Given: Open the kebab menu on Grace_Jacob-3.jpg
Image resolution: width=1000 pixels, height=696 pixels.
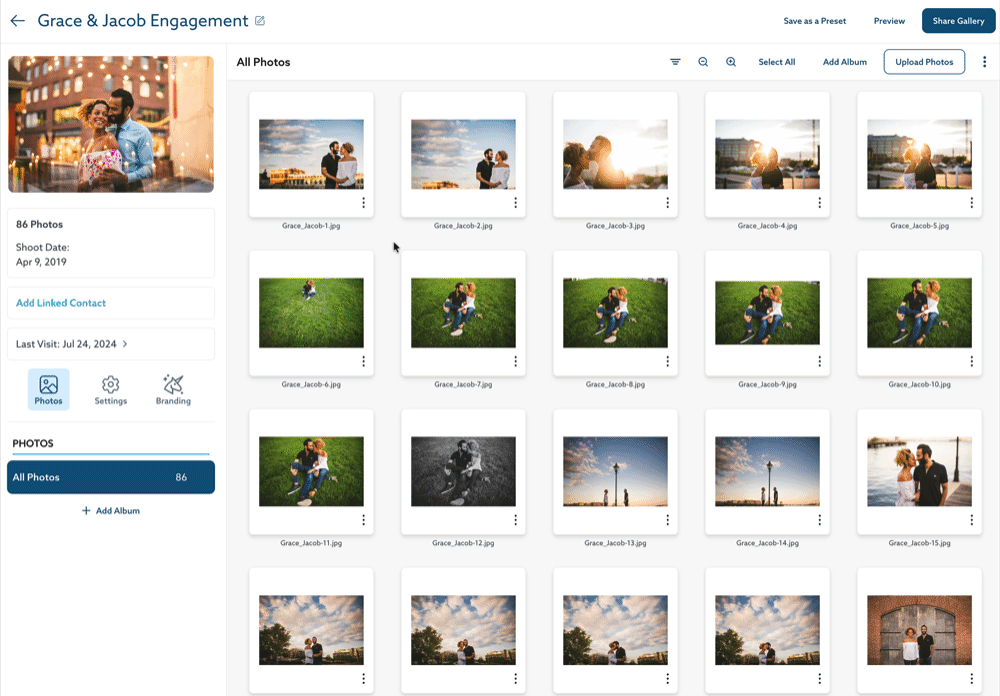Looking at the screenshot, I should point(667,202).
